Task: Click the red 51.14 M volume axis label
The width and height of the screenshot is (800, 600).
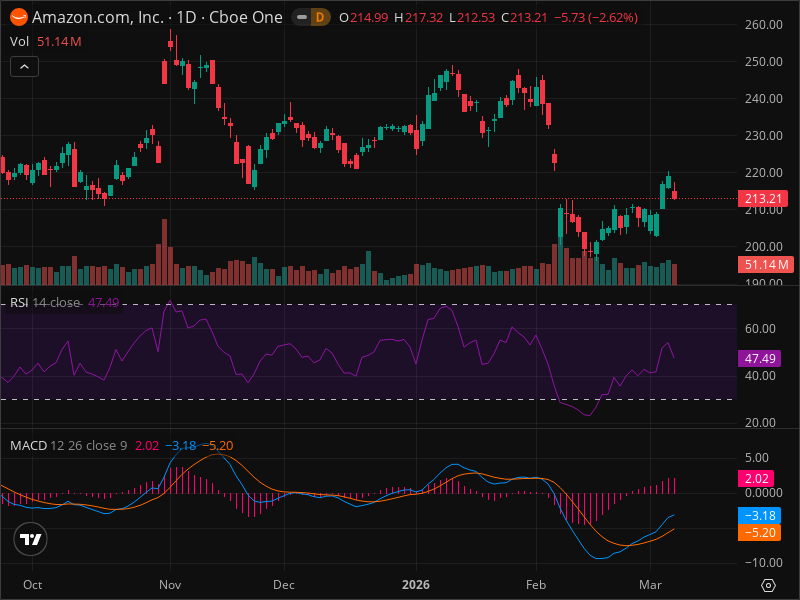Action: tap(766, 265)
